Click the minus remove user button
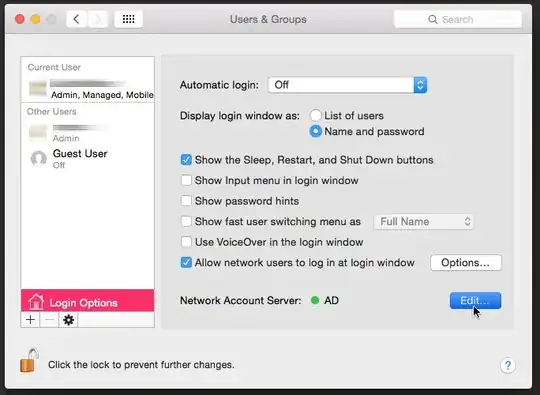 [49, 320]
